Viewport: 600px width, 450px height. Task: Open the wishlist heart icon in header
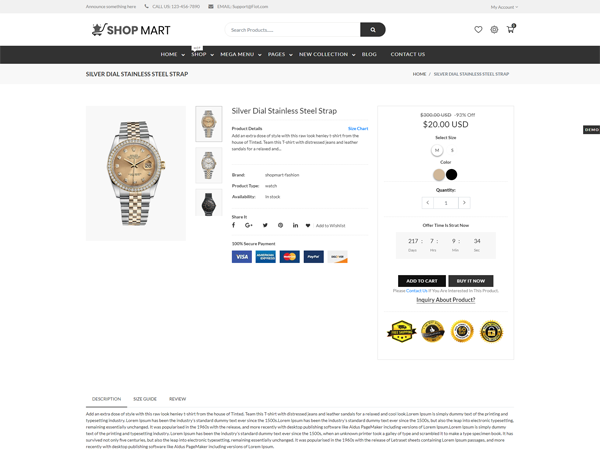478,29
